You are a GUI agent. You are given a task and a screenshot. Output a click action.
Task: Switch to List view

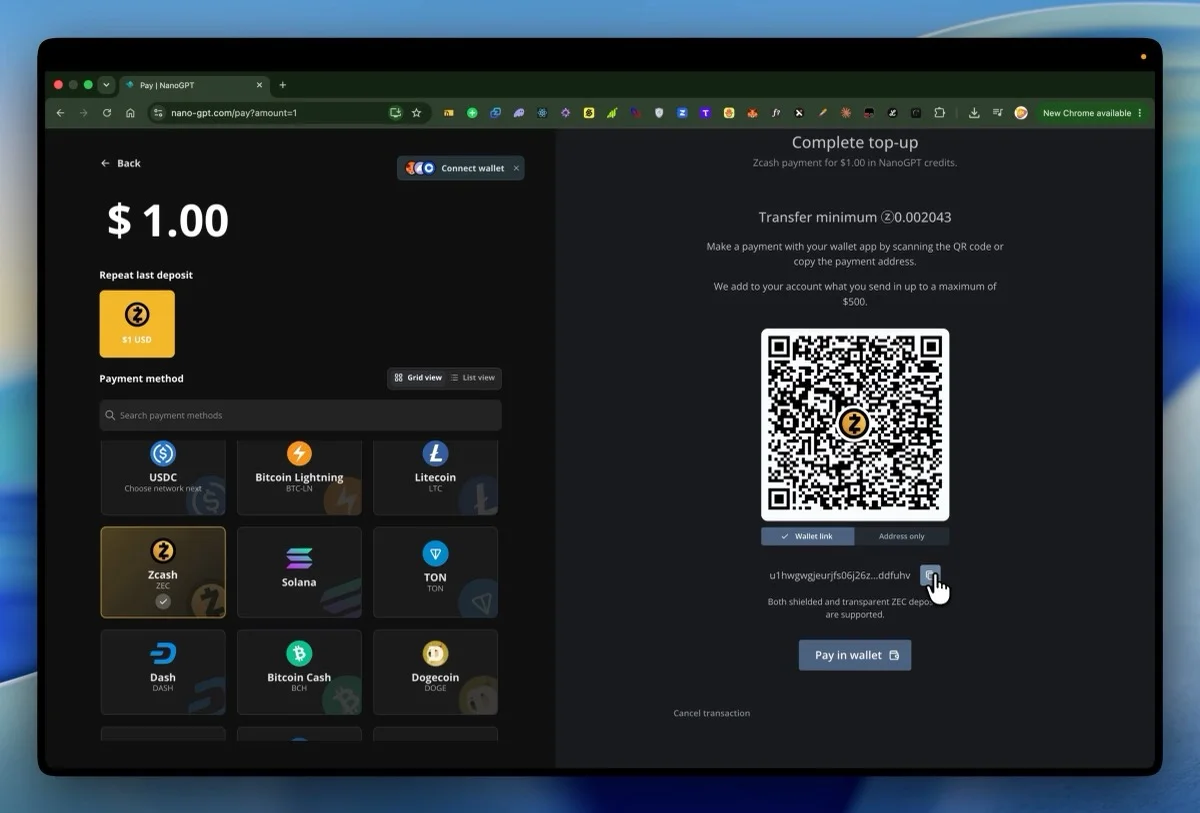473,378
